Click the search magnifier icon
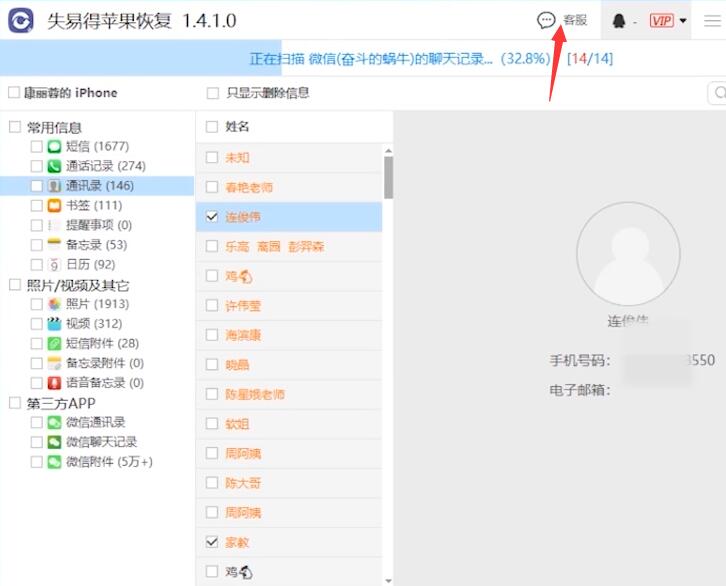 point(719,93)
